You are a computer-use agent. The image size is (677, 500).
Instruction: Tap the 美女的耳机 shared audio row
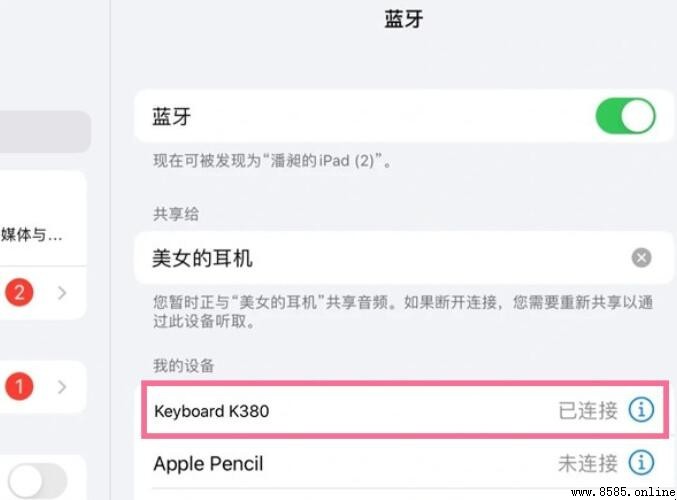coord(404,258)
